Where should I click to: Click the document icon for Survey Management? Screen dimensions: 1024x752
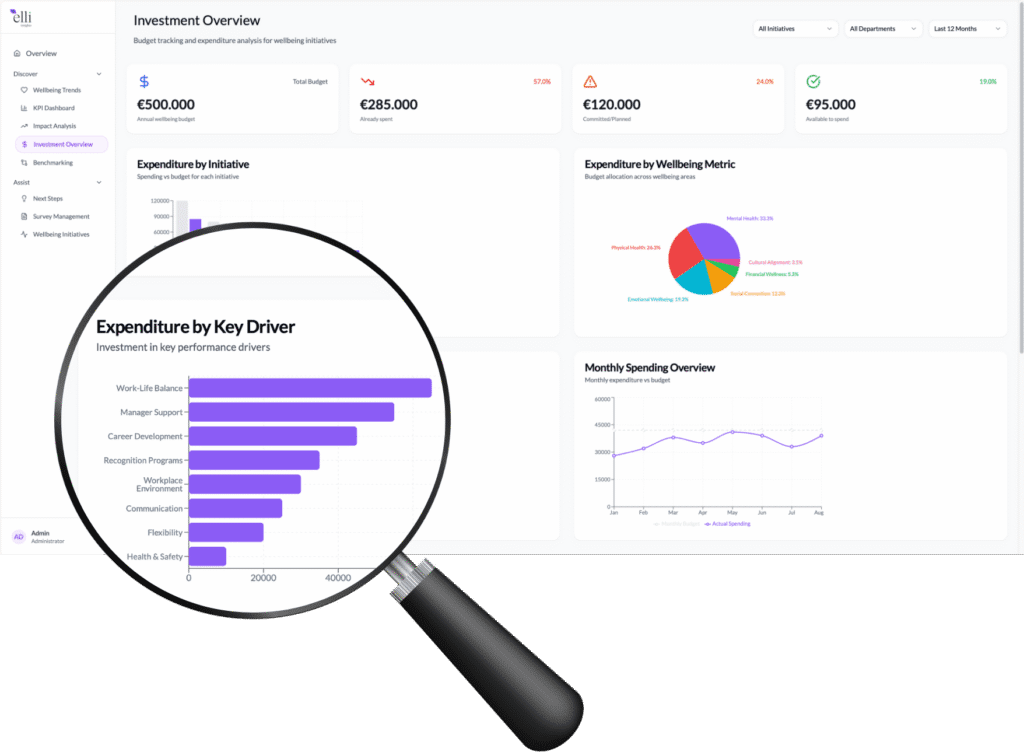(x=24, y=216)
